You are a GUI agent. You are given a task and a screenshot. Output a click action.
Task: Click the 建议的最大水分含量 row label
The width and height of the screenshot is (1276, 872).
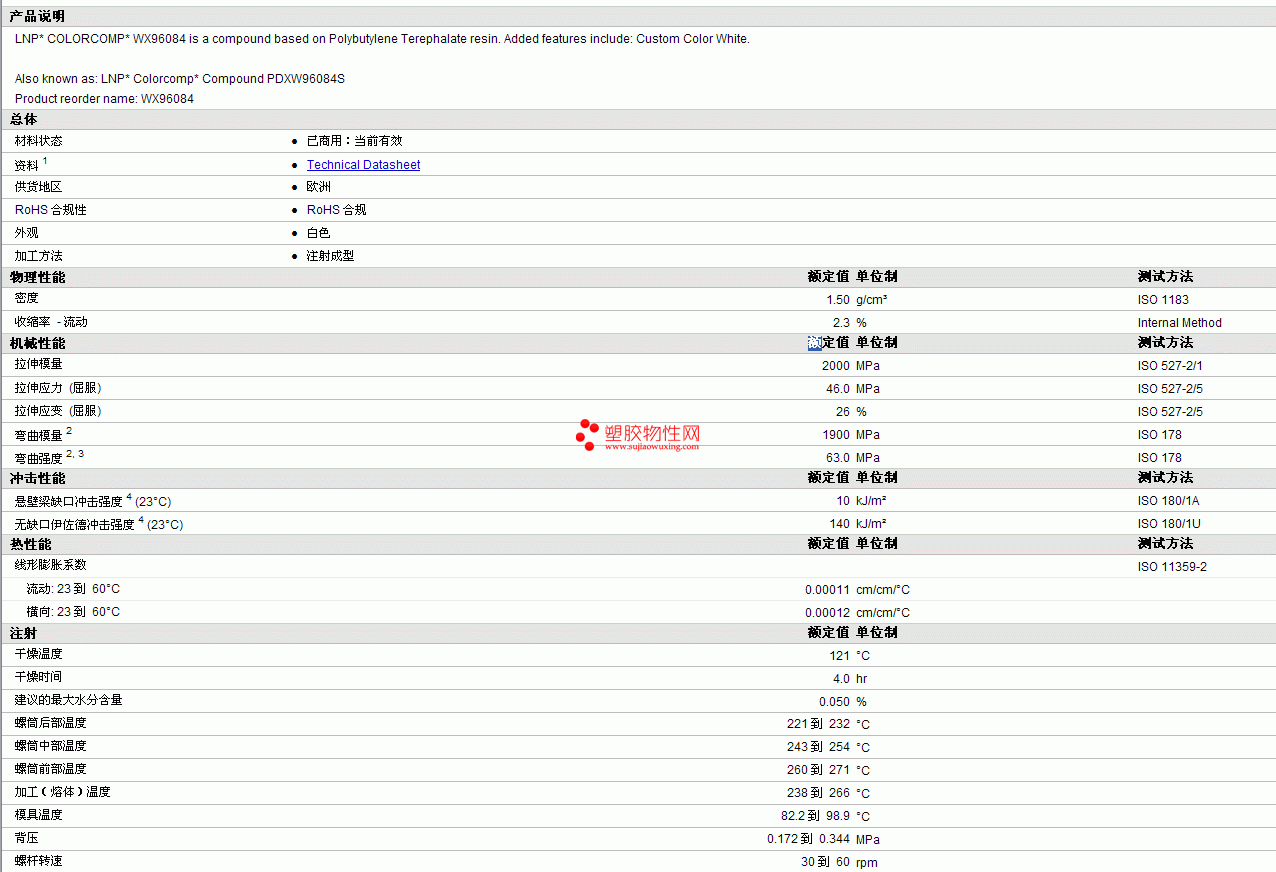click(x=68, y=700)
